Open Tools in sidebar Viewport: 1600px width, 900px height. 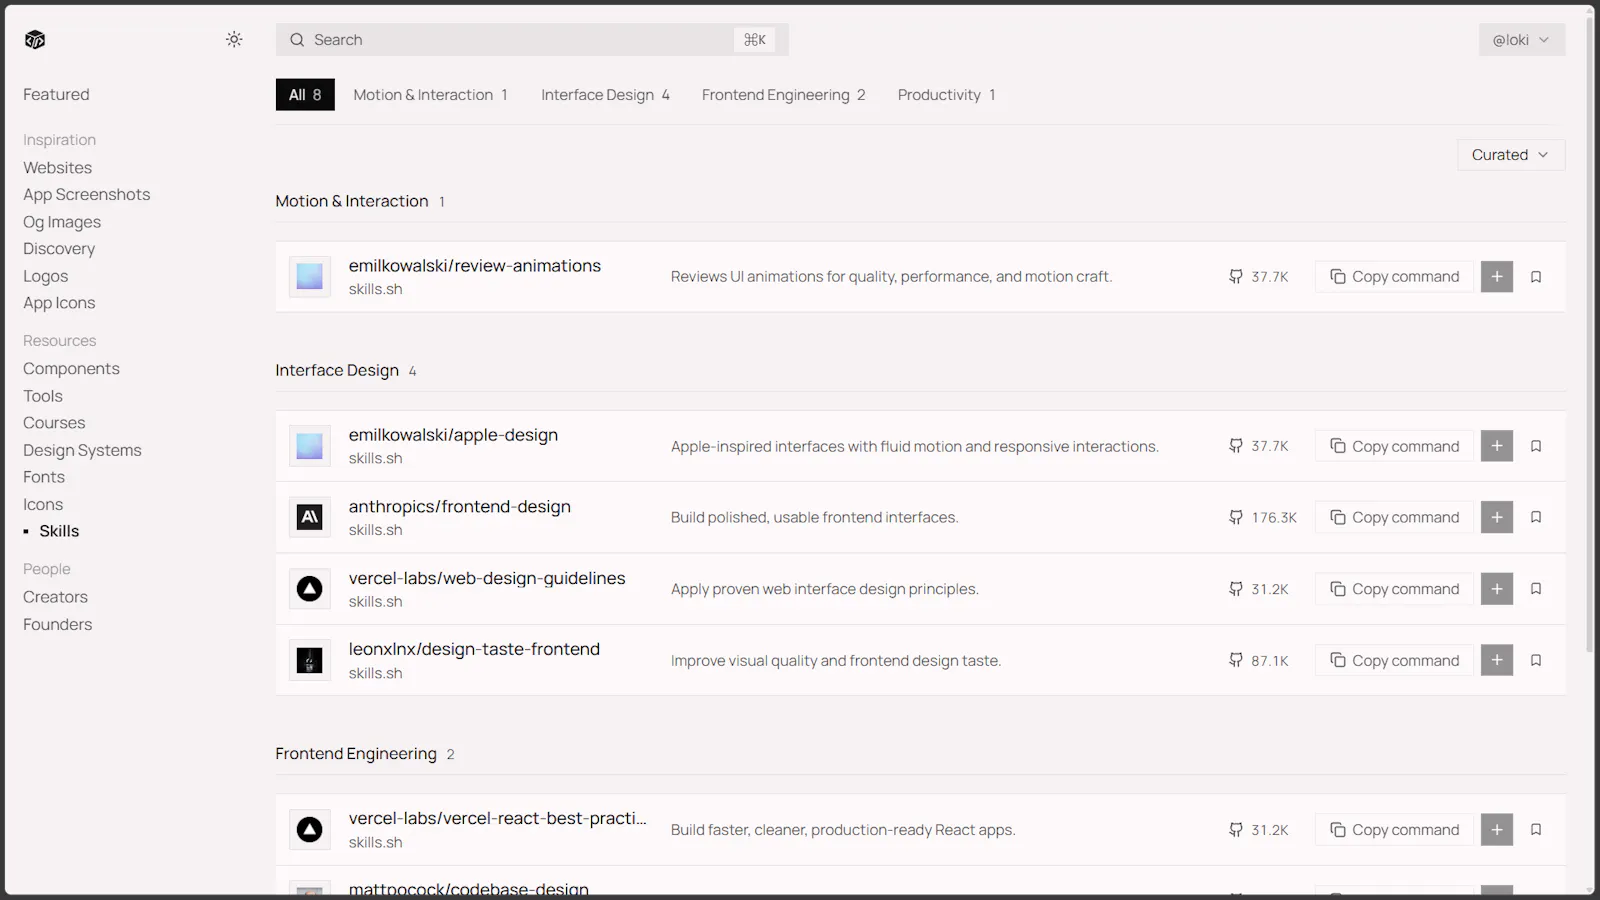43,396
